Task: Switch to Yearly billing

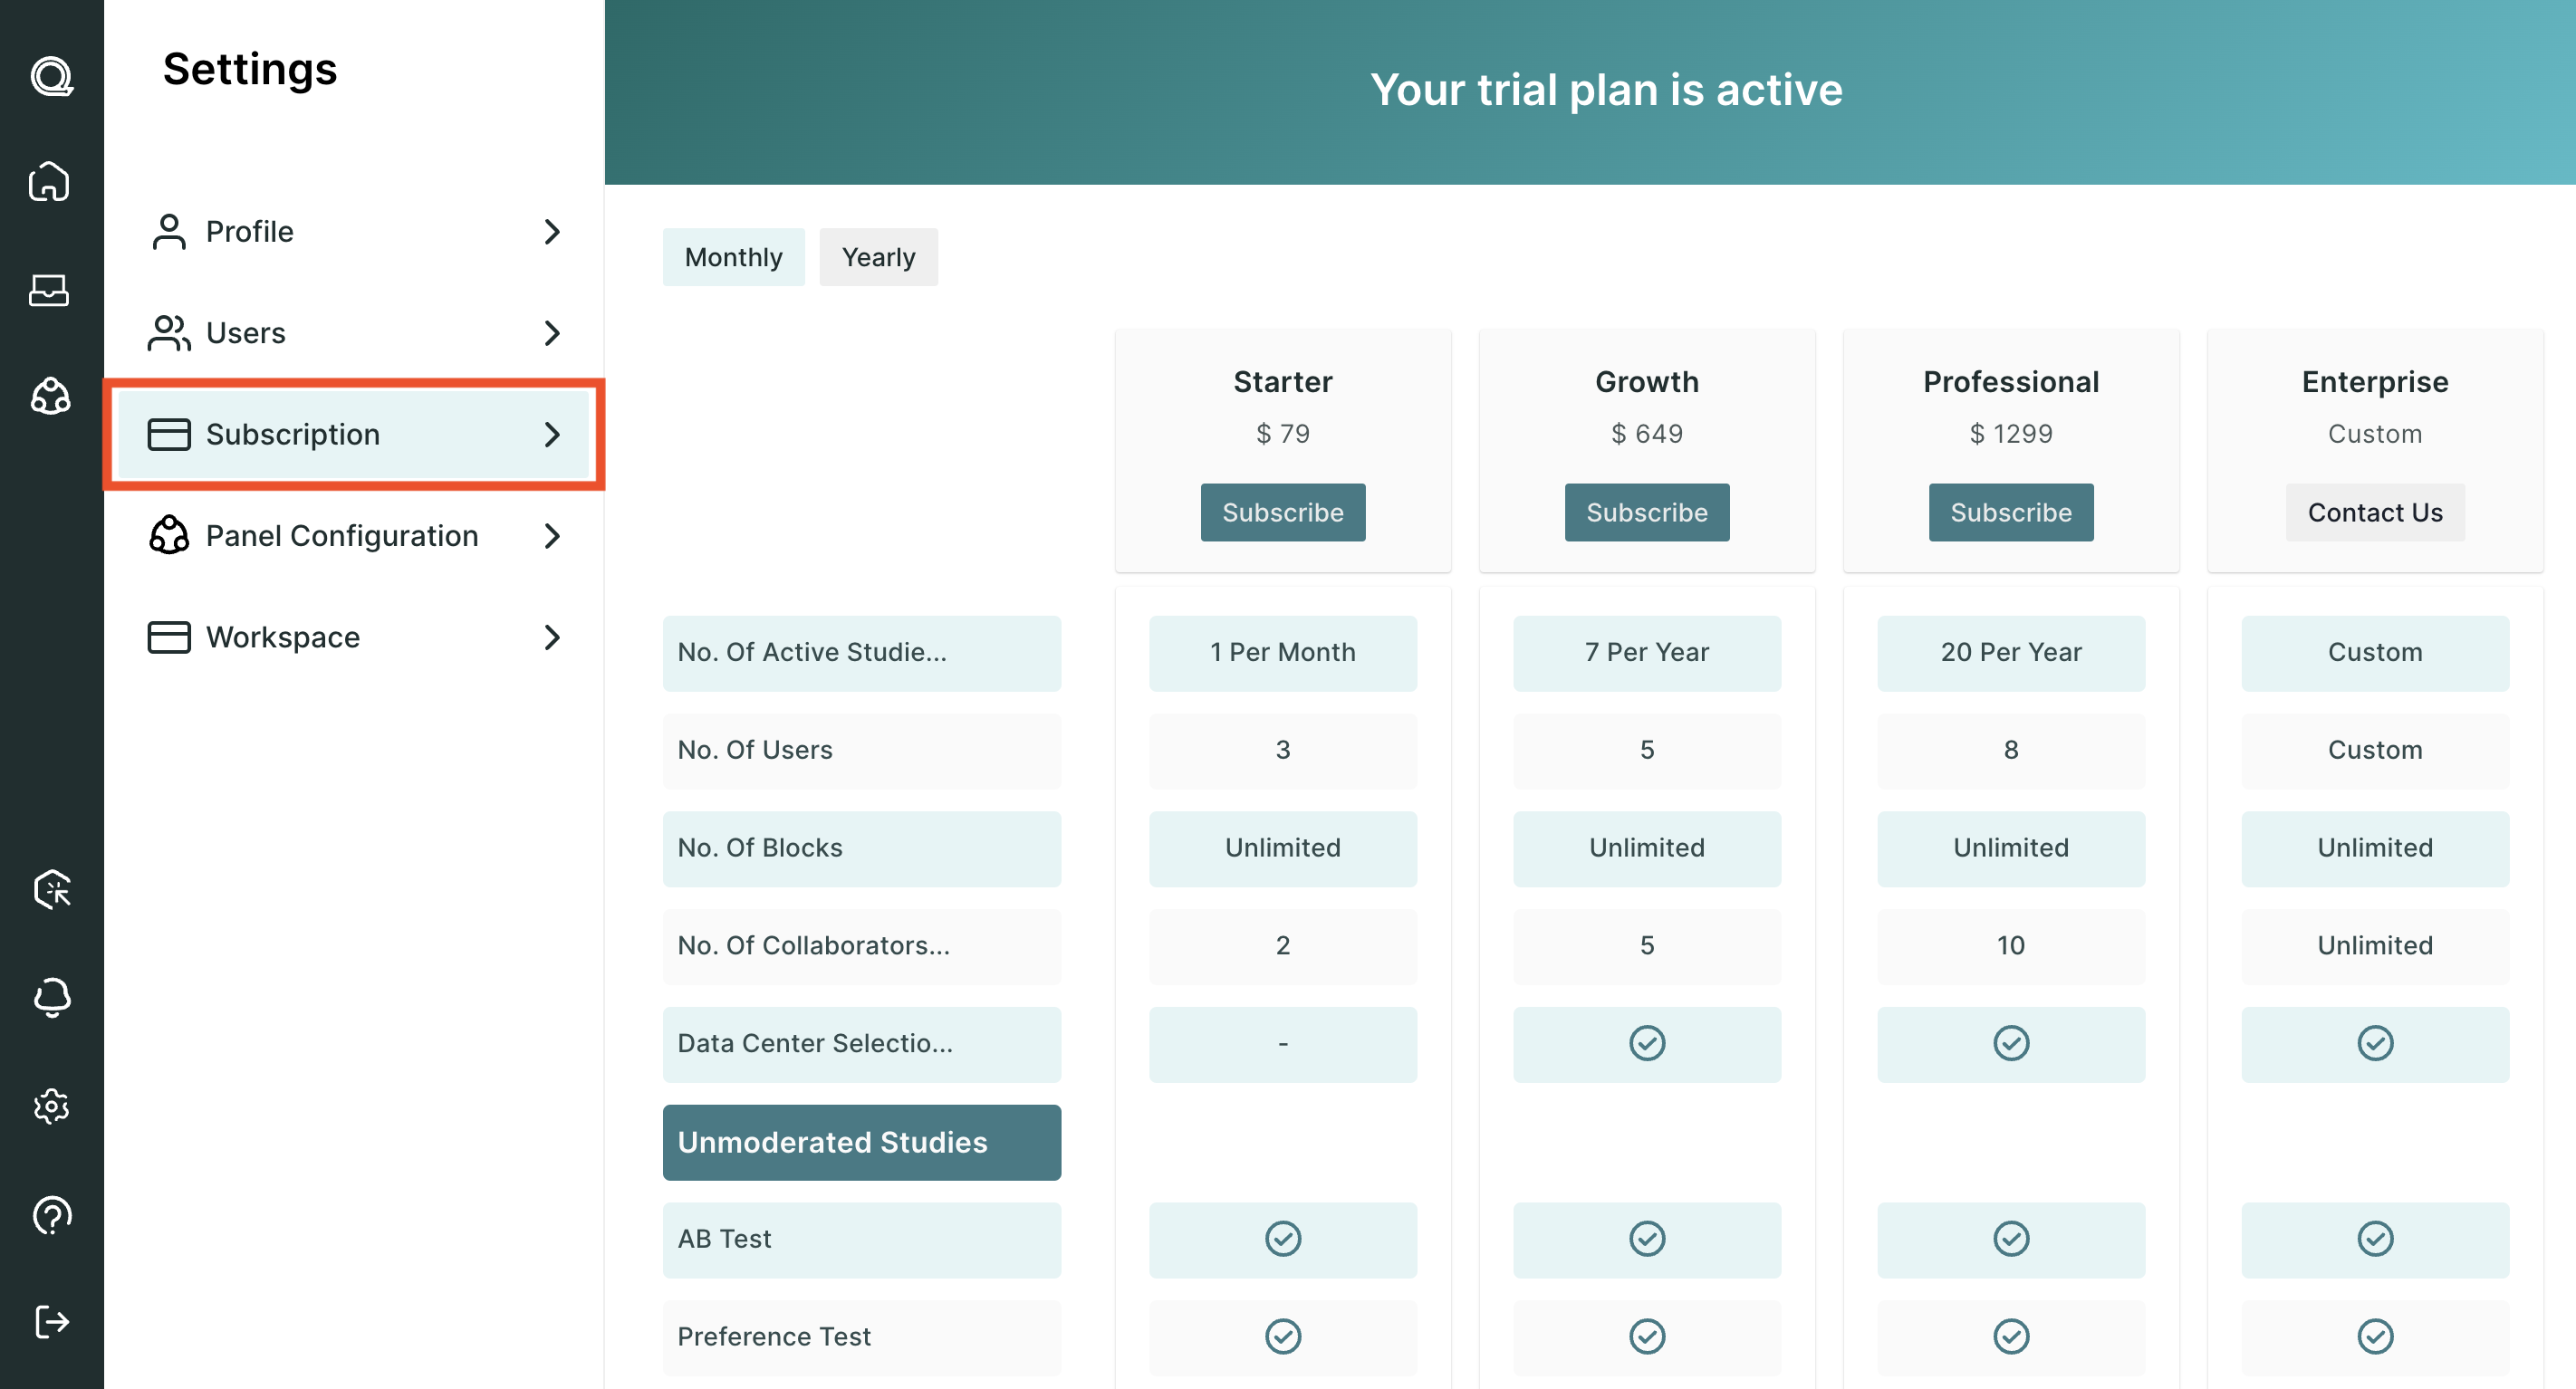Action: [x=878, y=257]
